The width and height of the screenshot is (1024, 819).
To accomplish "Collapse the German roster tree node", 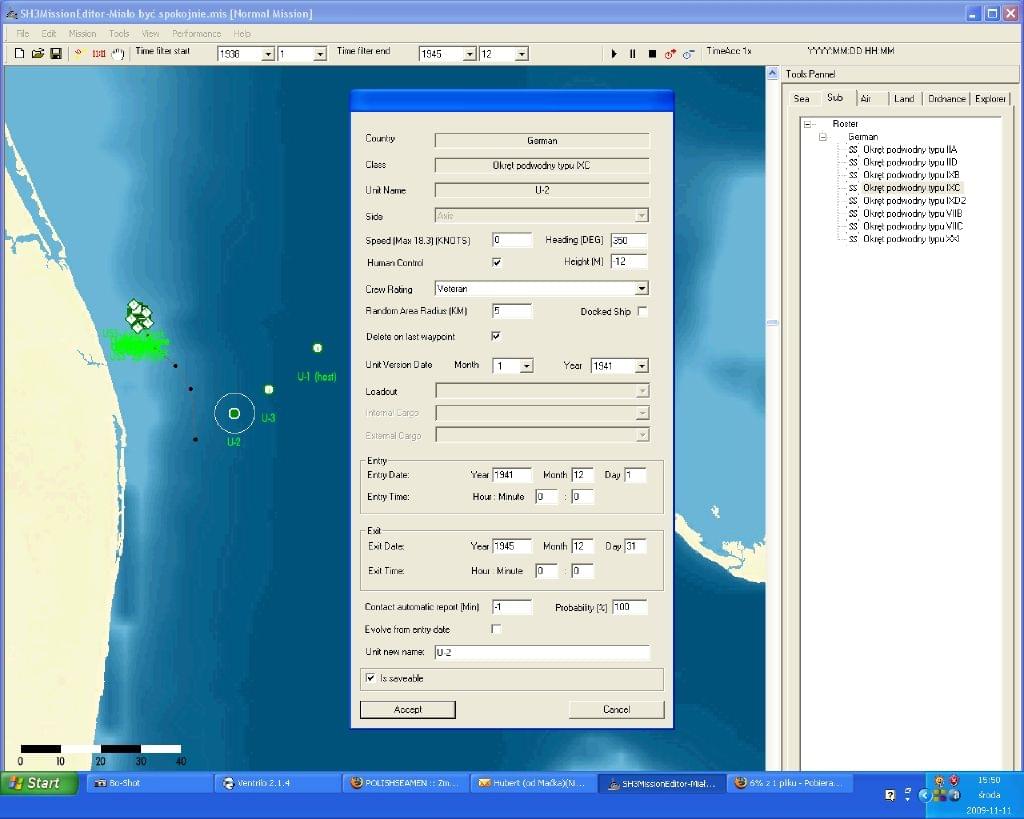I will [823, 137].
